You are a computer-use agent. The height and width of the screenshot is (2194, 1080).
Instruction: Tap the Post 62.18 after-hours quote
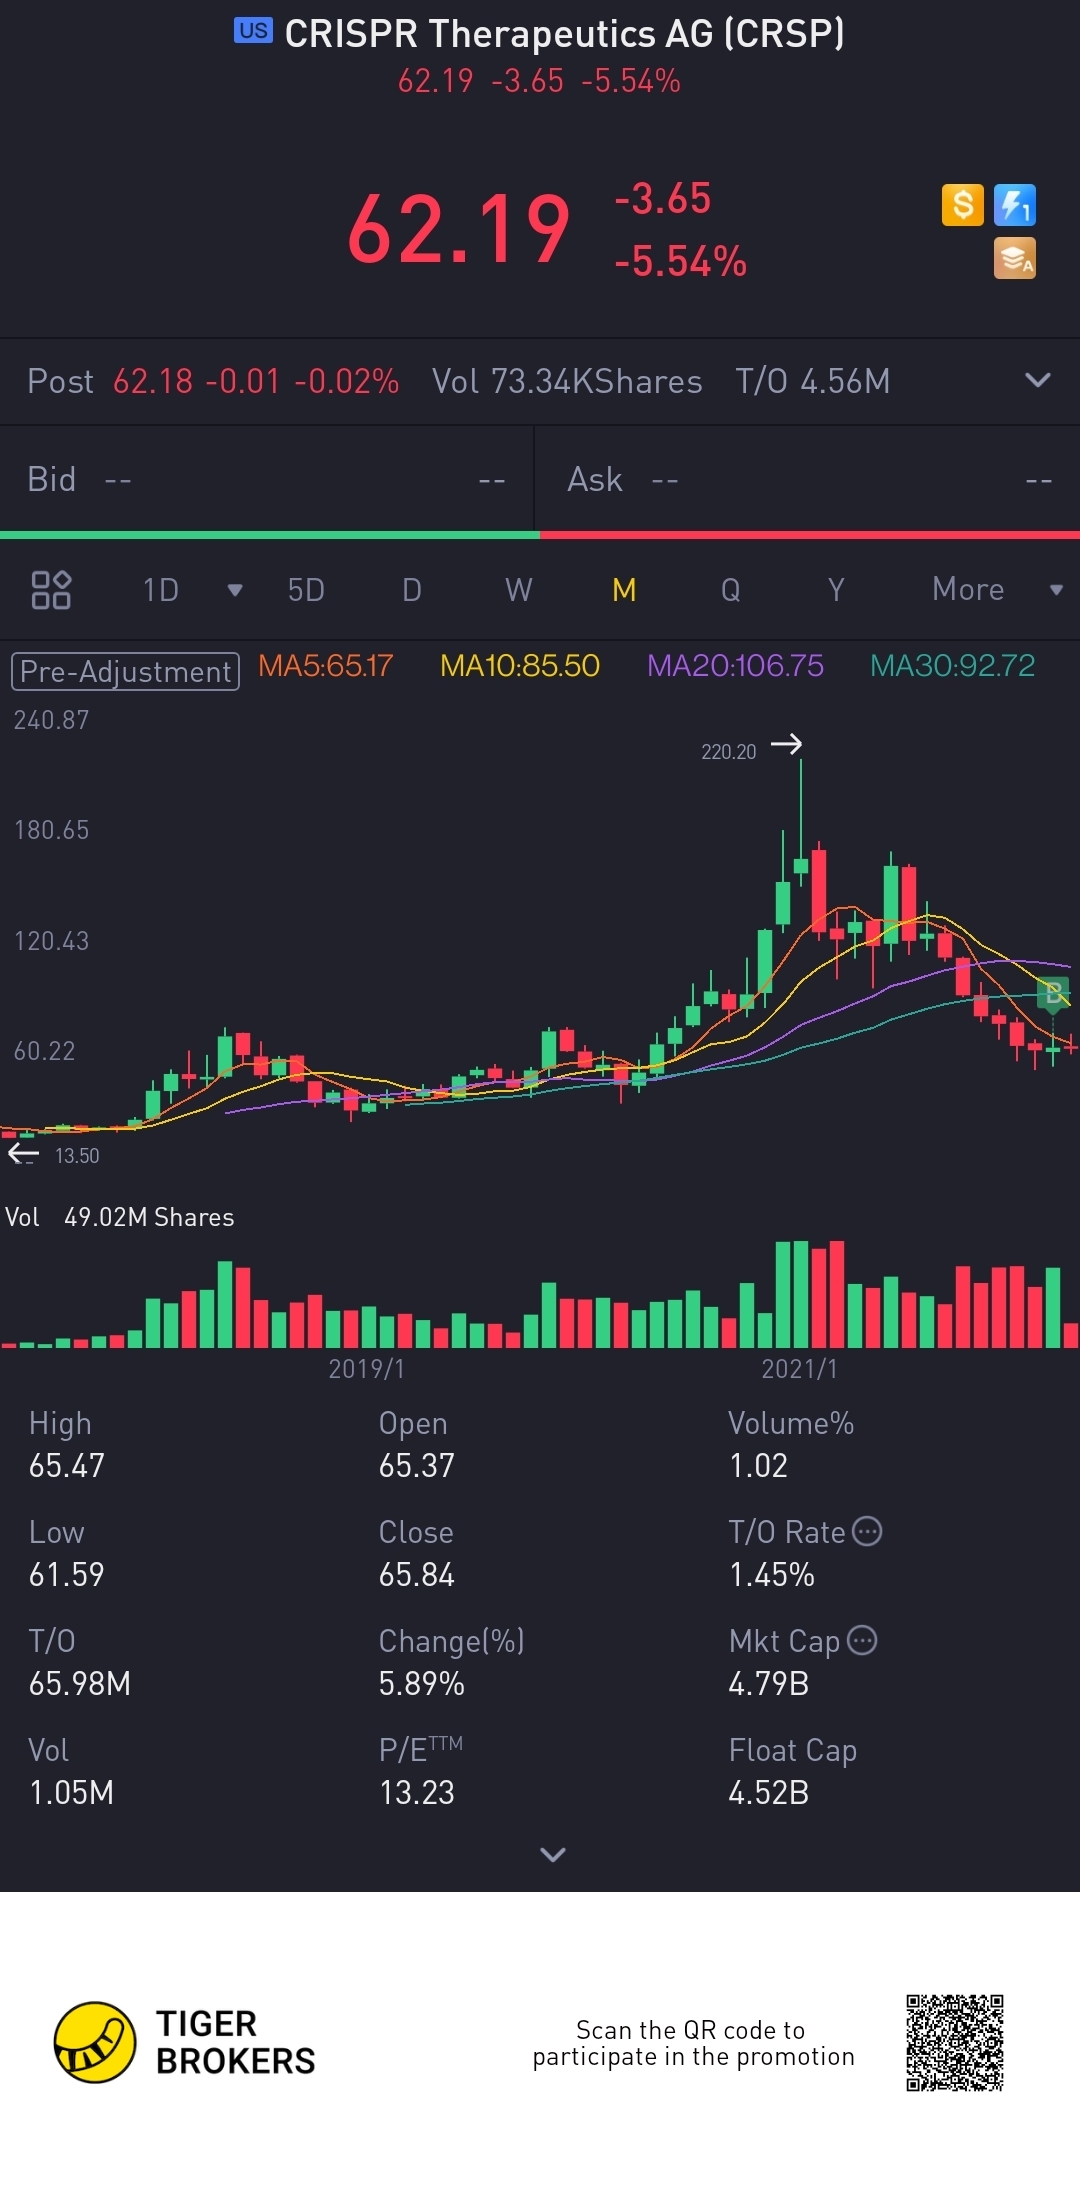pos(213,381)
